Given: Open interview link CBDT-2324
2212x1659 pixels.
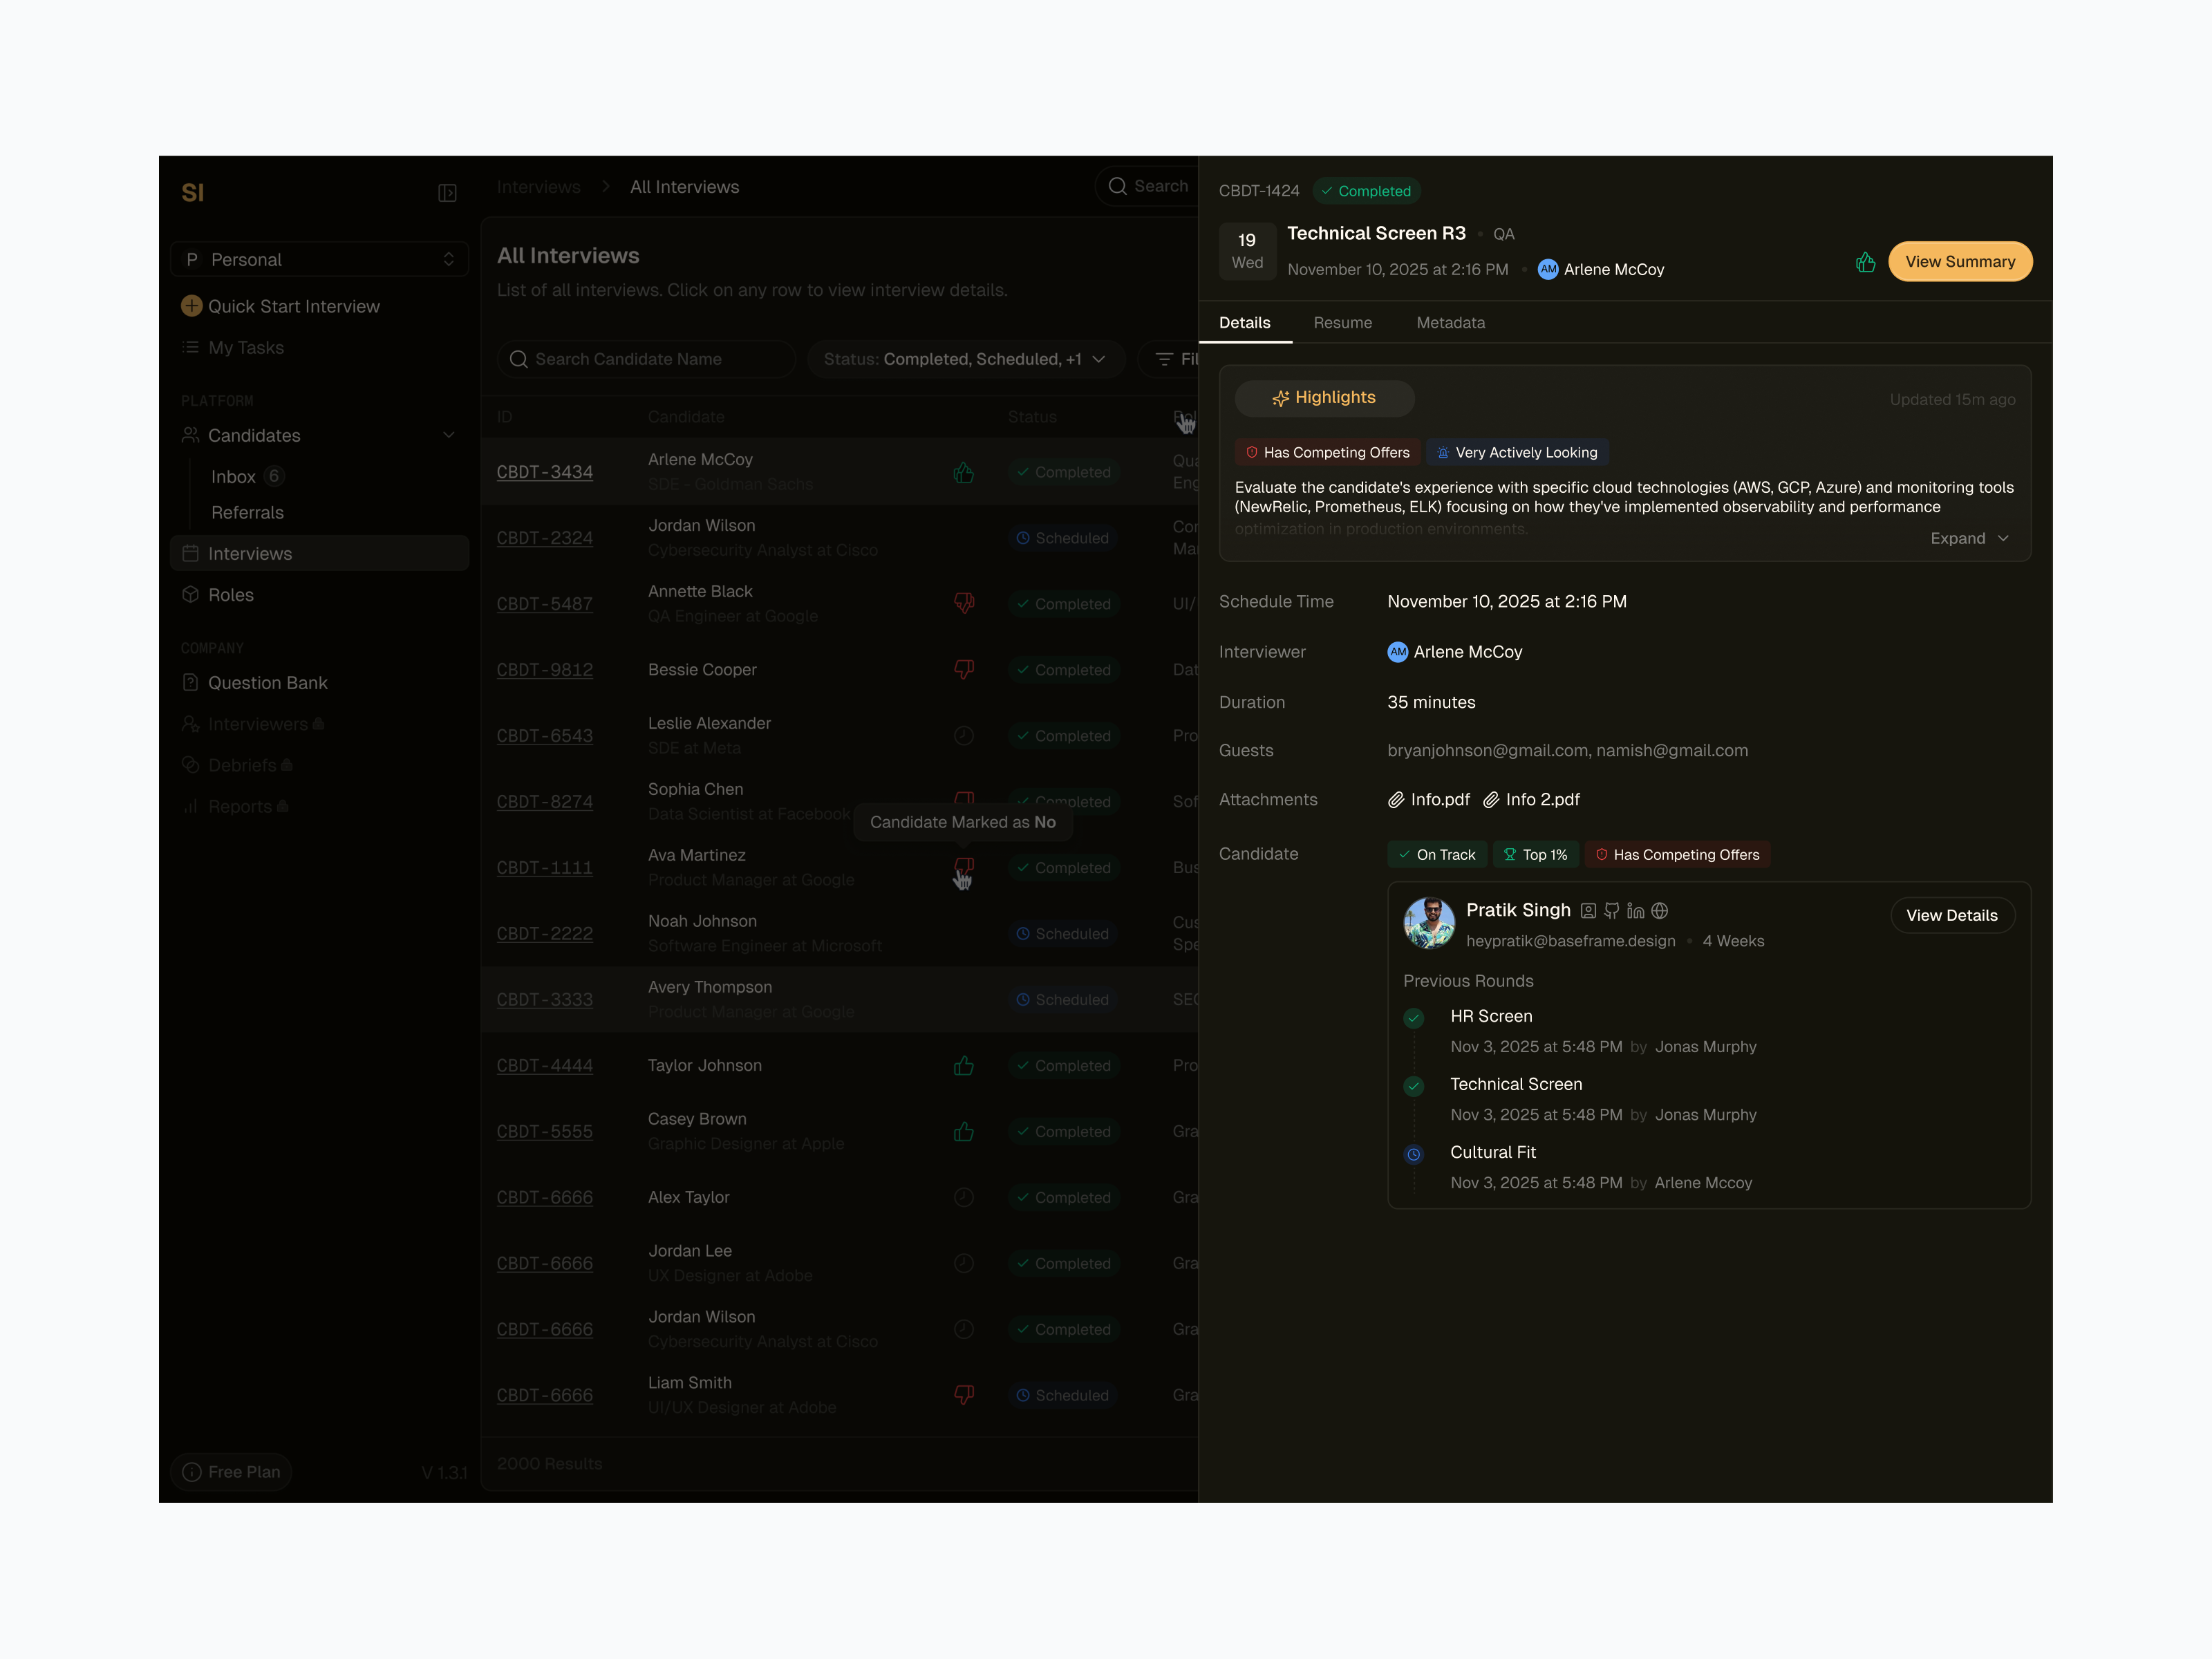Looking at the screenshot, I should [x=545, y=538].
